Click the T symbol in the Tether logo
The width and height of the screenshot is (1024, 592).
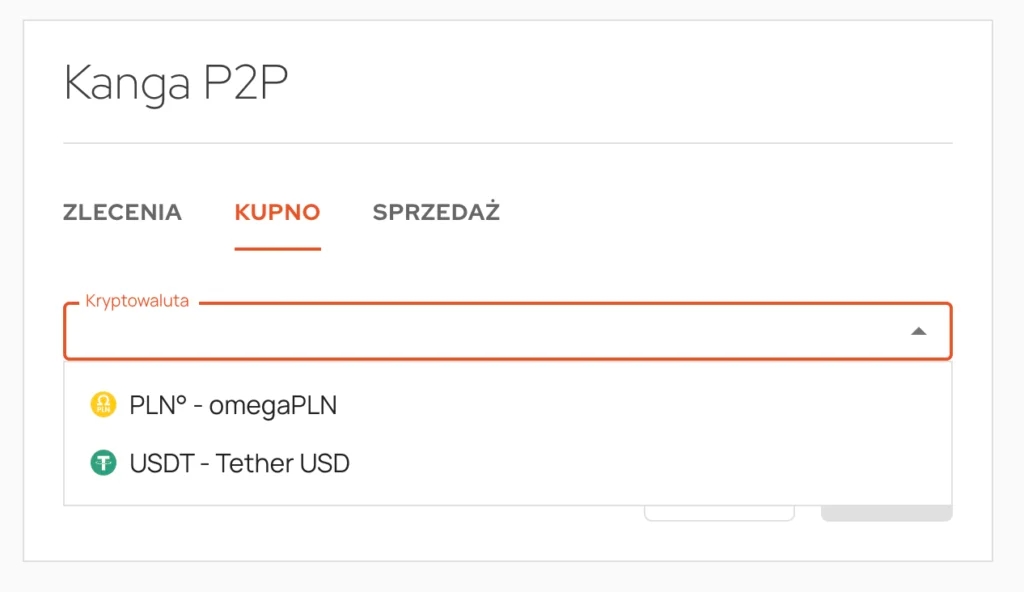(x=103, y=463)
